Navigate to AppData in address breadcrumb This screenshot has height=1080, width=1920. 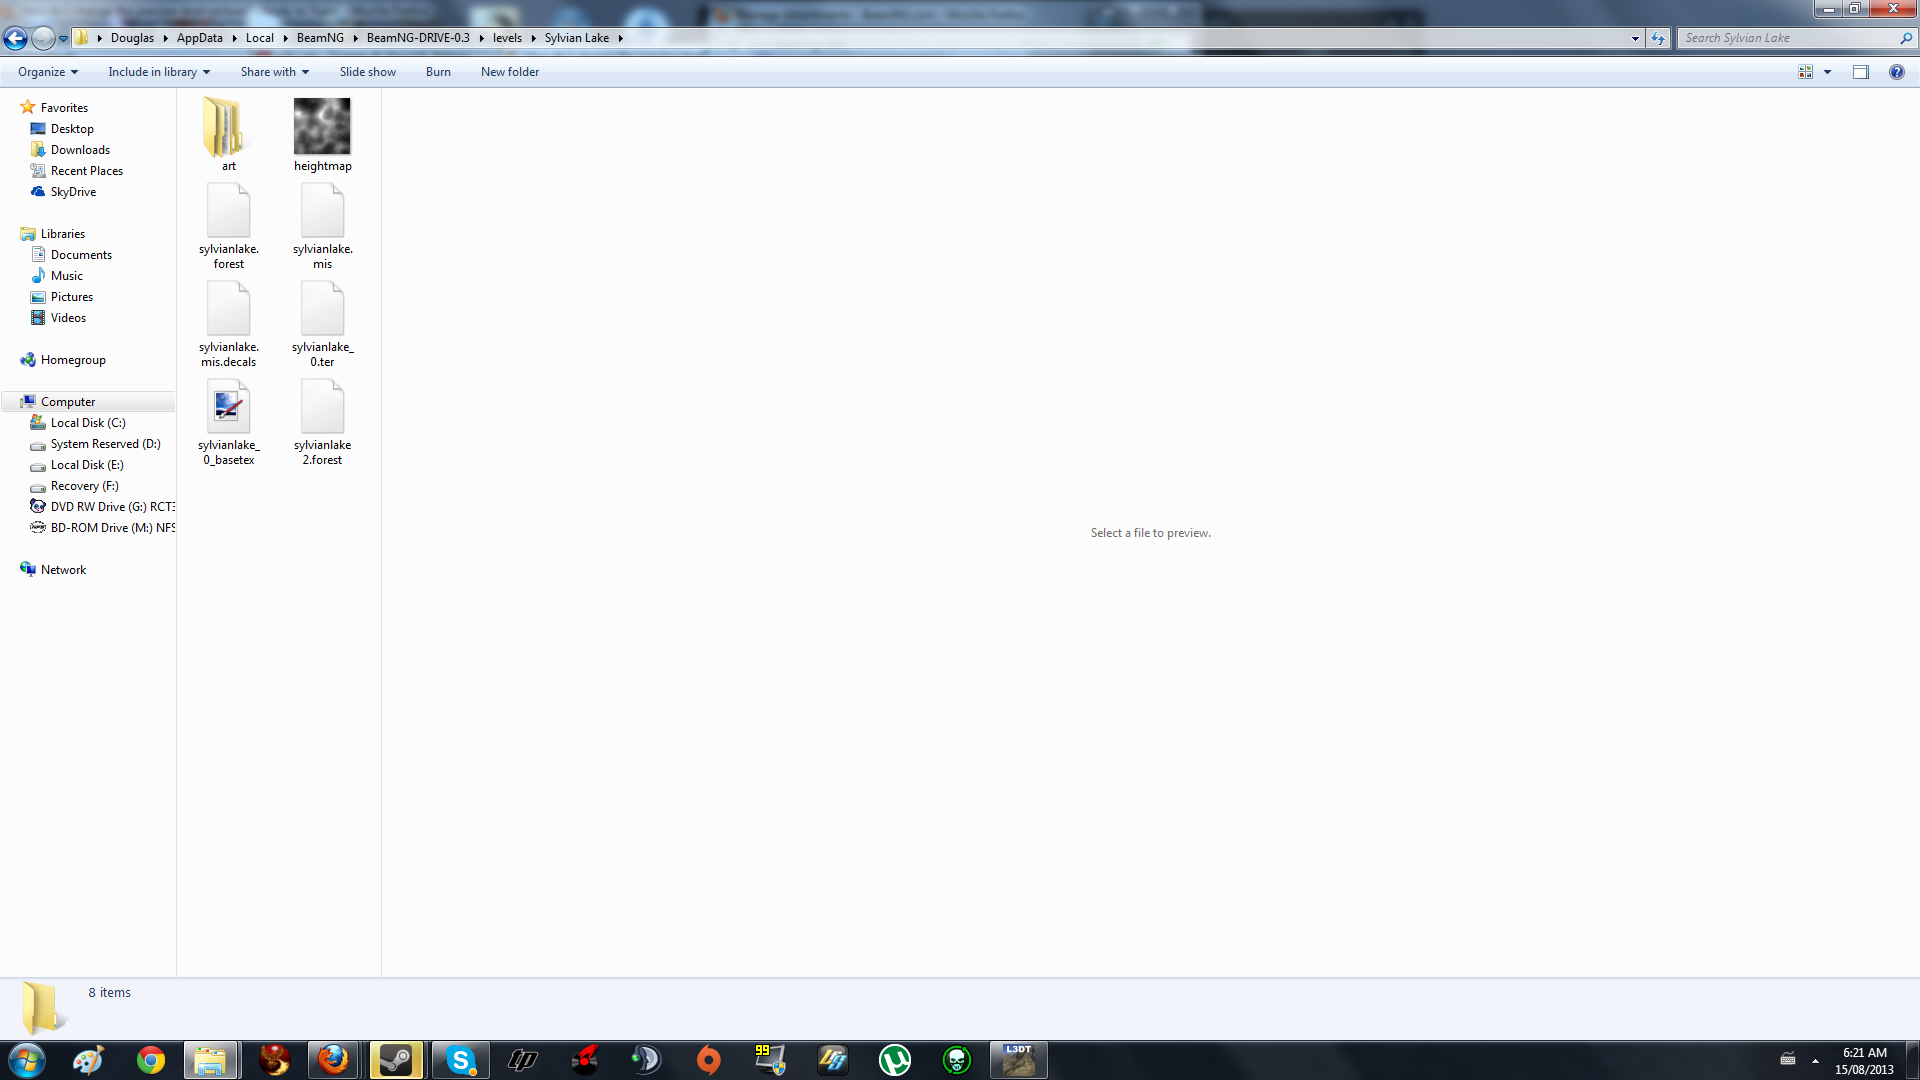(200, 38)
